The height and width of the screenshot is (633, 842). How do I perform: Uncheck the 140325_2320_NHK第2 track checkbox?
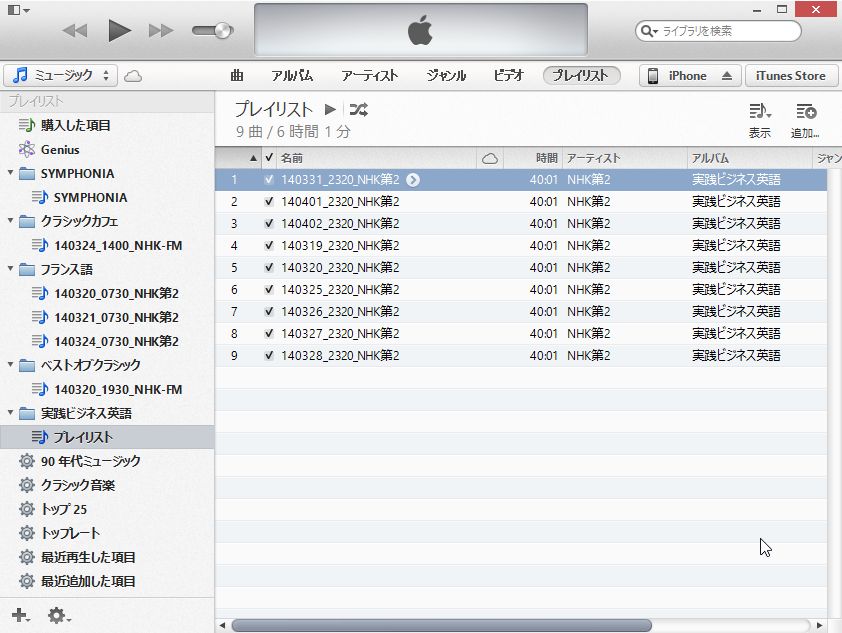(269, 289)
